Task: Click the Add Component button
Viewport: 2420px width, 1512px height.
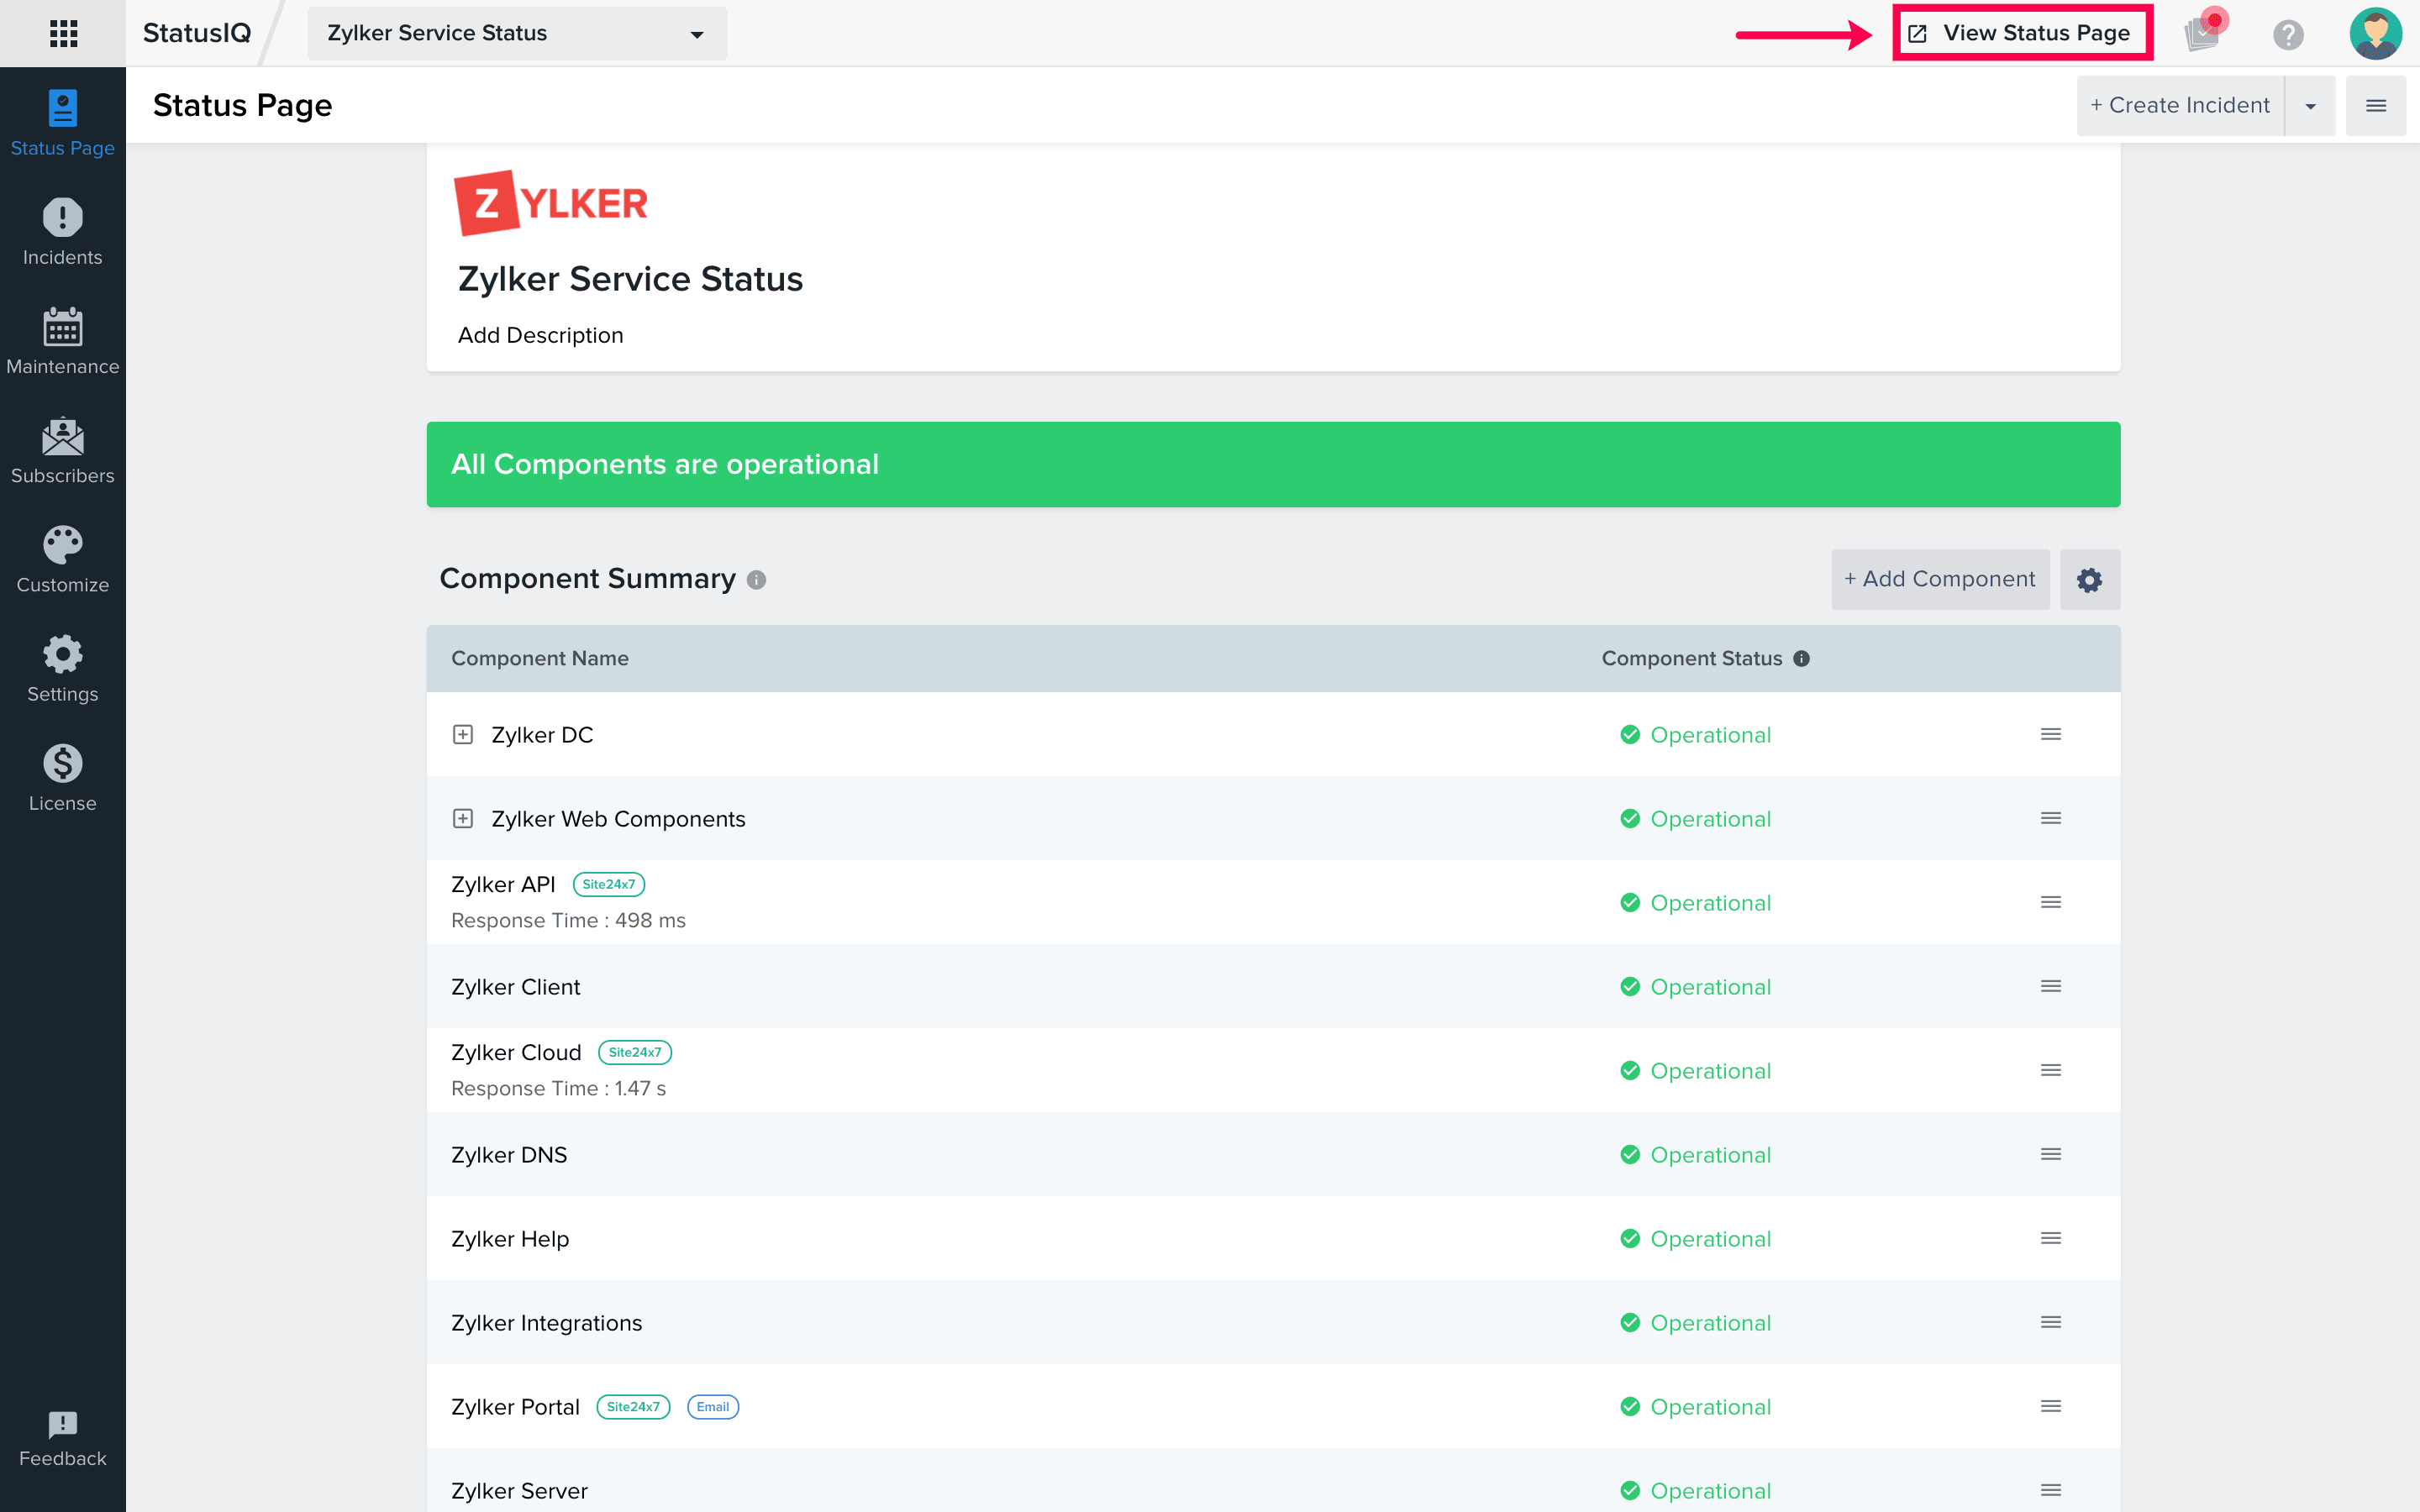Action: 1939,579
